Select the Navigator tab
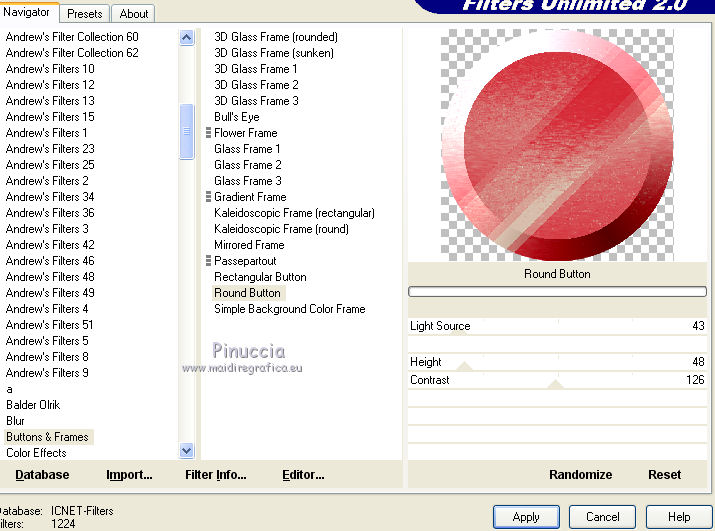The width and height of the screenshot is (715, 531). tap(26, 12)
